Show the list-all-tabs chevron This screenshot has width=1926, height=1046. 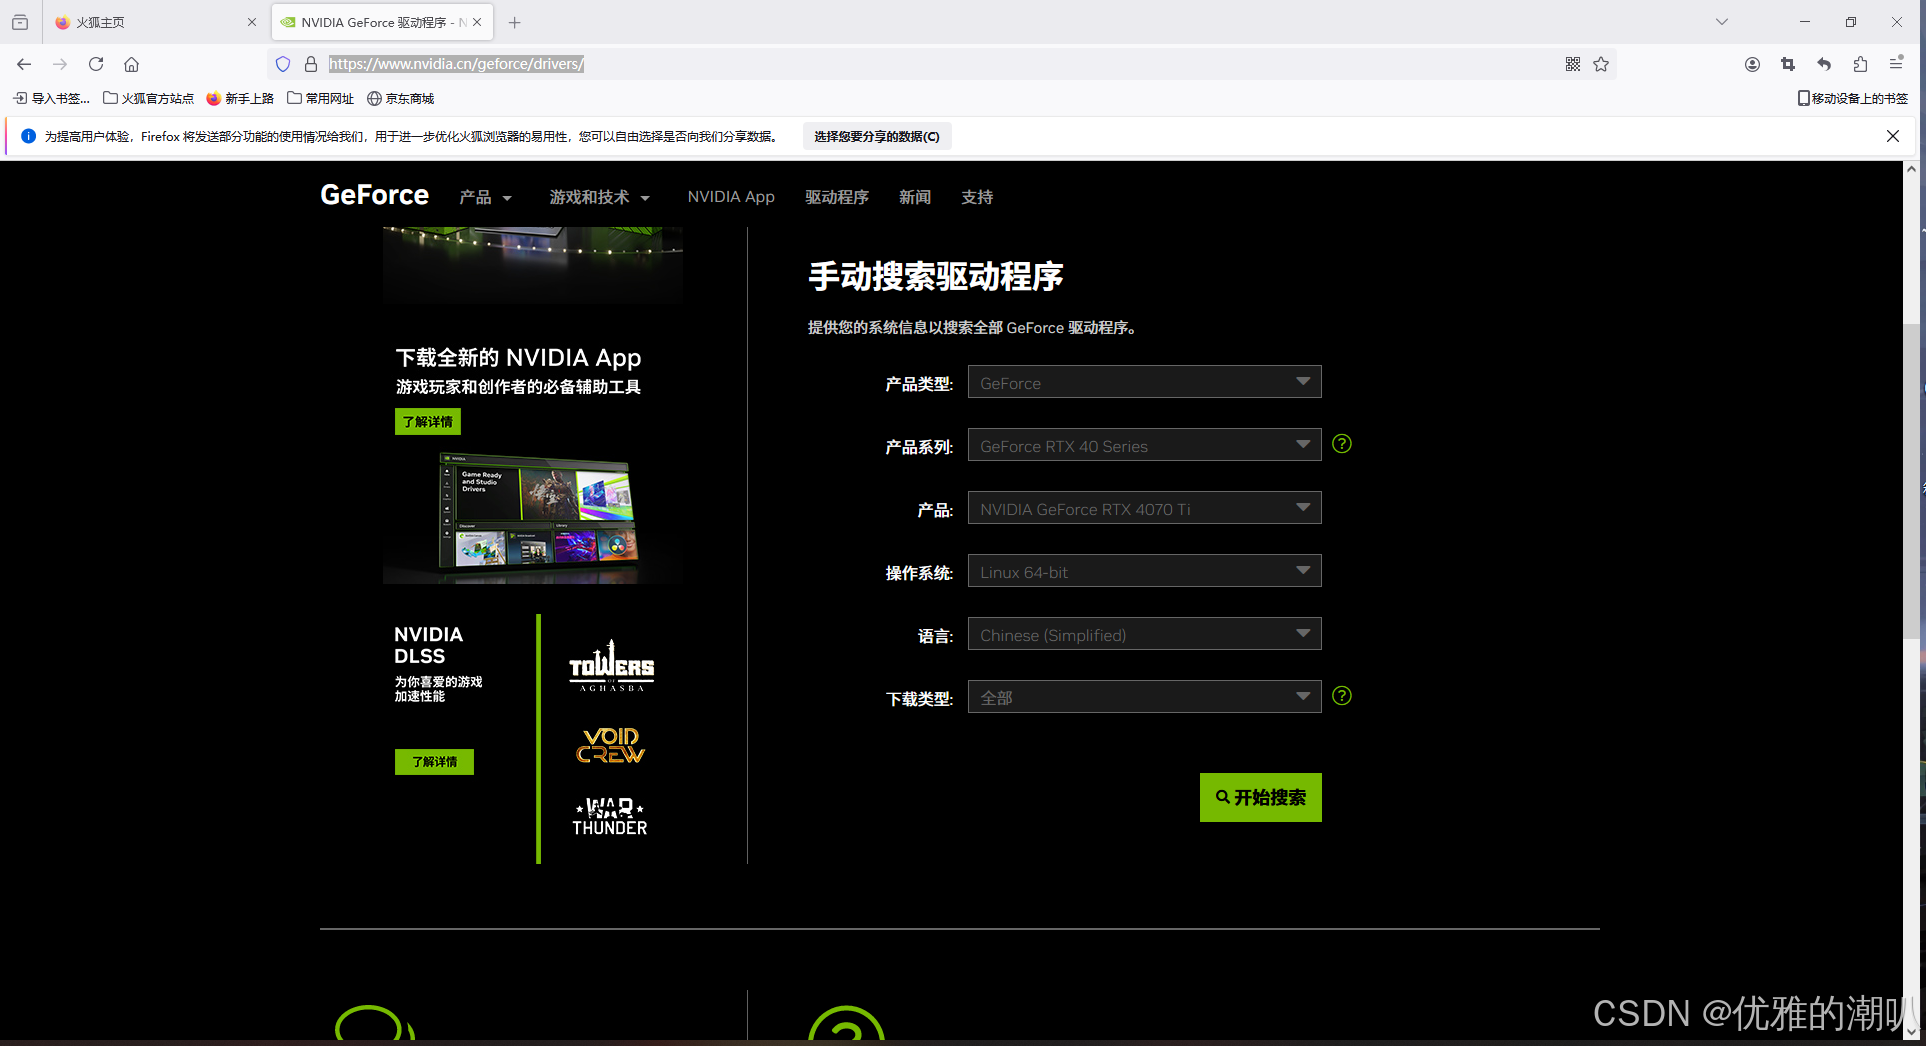[1722, 22]
